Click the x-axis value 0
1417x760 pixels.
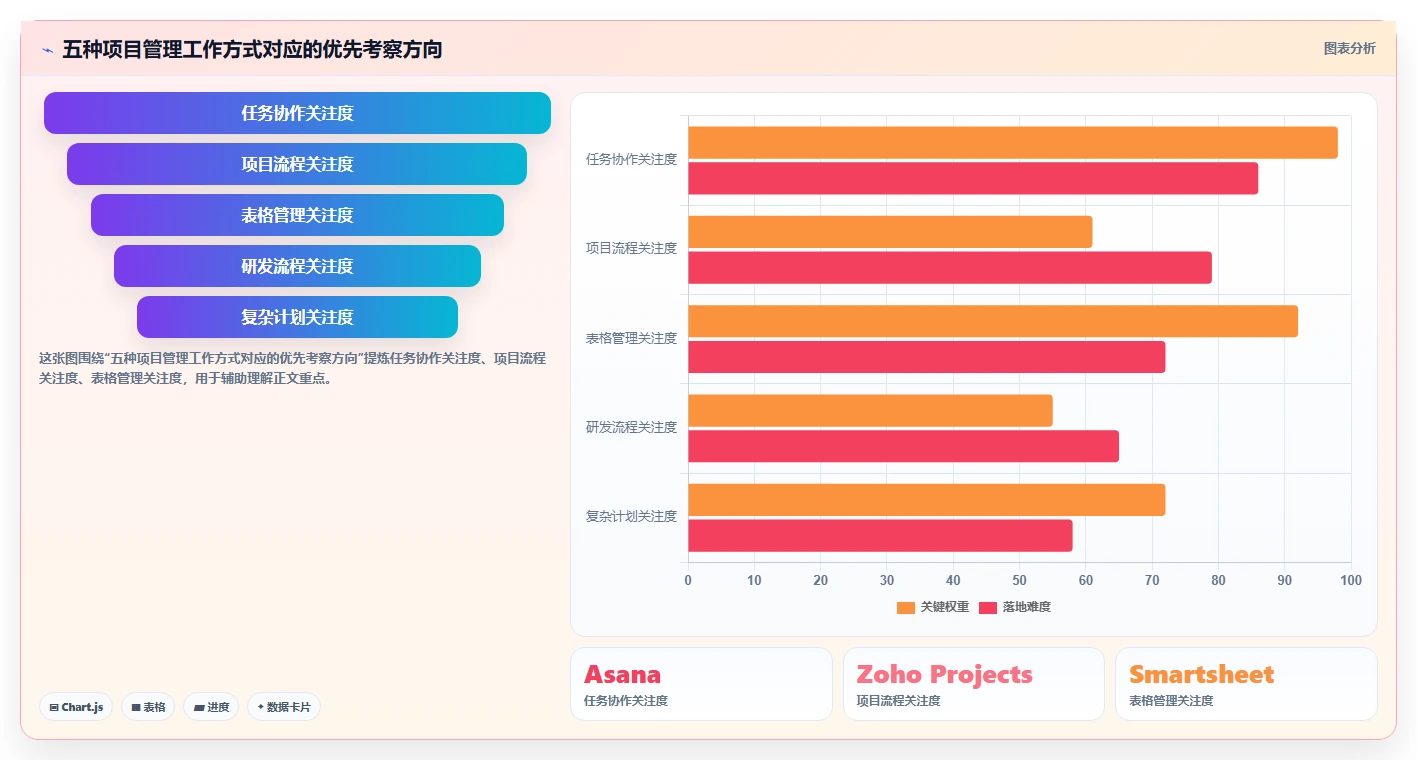pos(688,580)
